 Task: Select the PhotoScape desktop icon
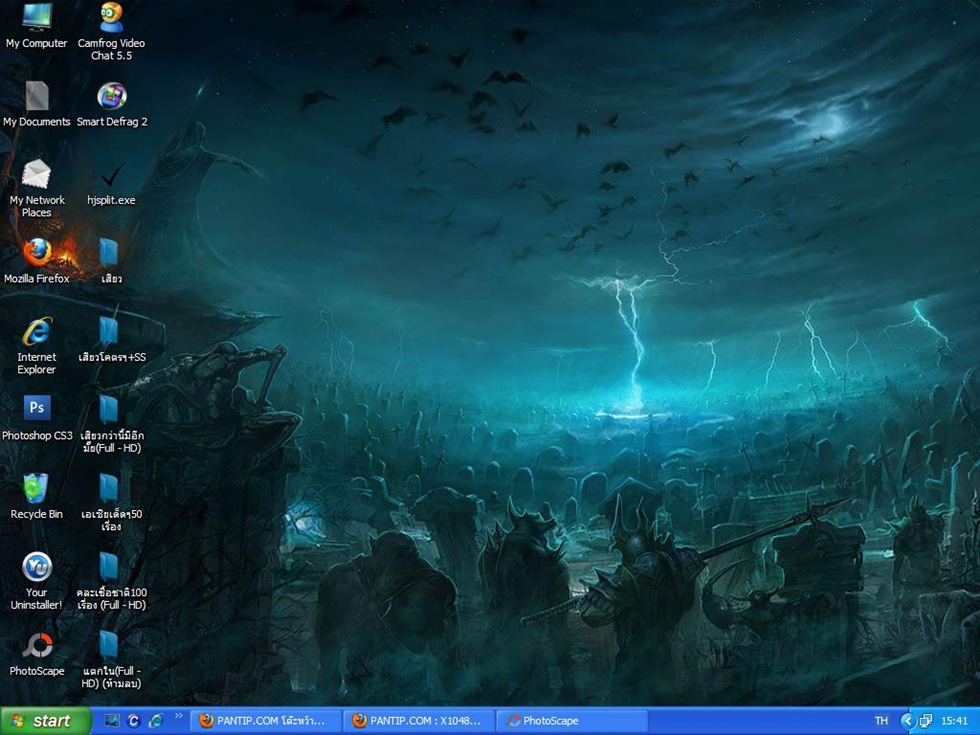36,654
